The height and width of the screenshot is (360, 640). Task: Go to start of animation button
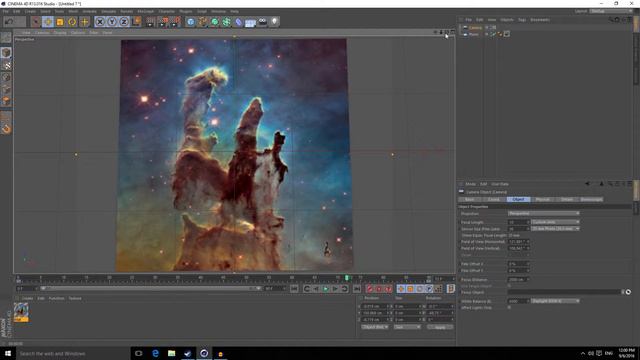294,289
